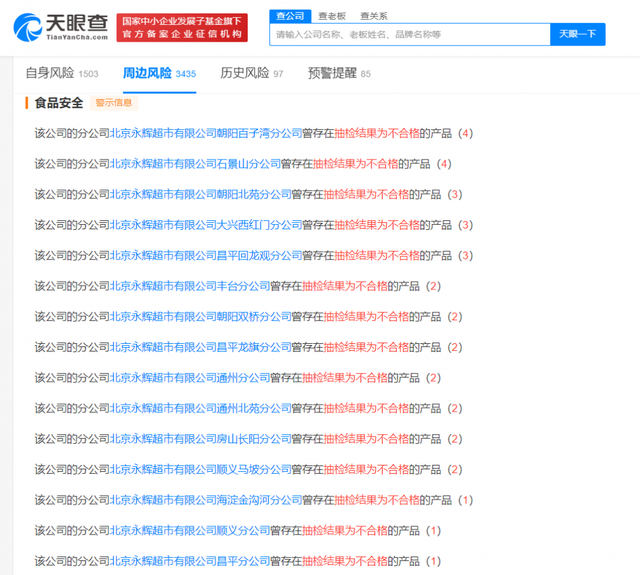Open 朝阳百子湾分公司 company link

pyautogui.click(x=206, y=133)
